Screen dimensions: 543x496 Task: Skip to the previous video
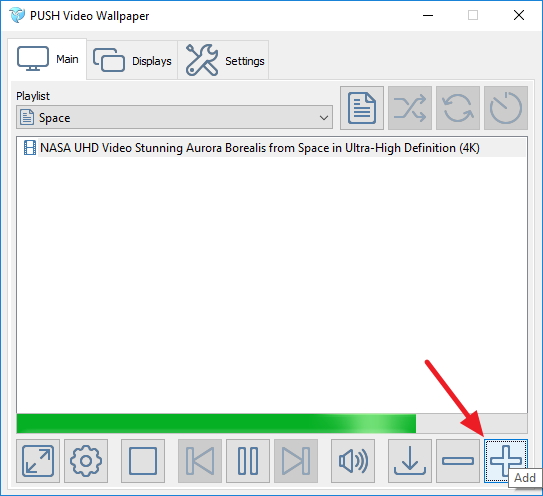pos(200,461)
